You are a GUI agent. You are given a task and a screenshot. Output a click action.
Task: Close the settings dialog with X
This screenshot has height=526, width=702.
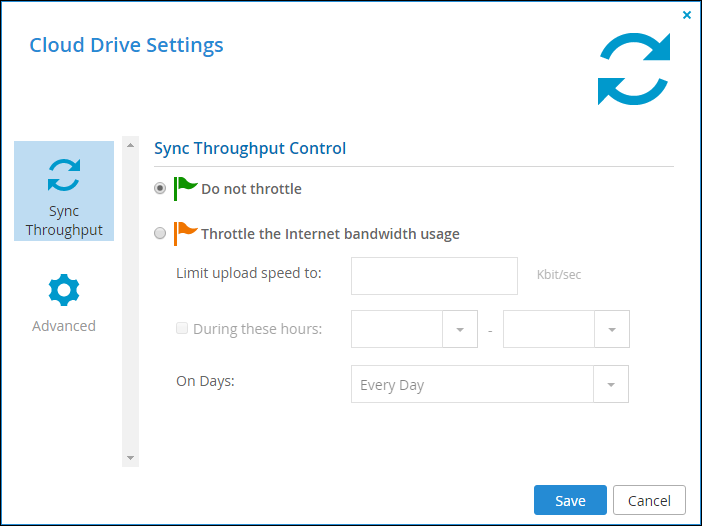click(x=687, y=15)
